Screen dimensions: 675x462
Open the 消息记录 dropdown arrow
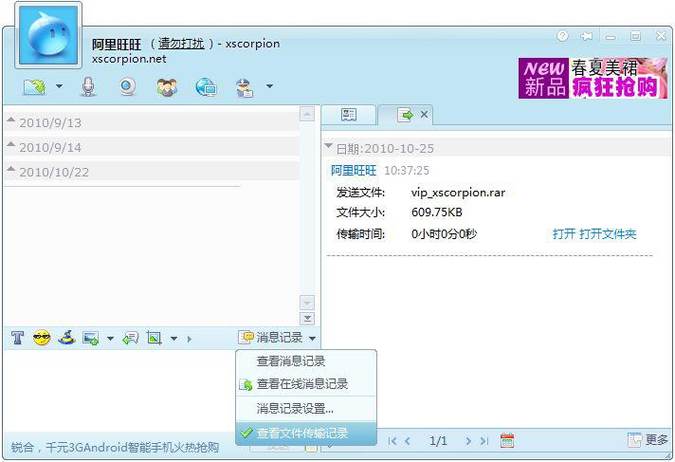pyautogui.click(x=312, y=338)
